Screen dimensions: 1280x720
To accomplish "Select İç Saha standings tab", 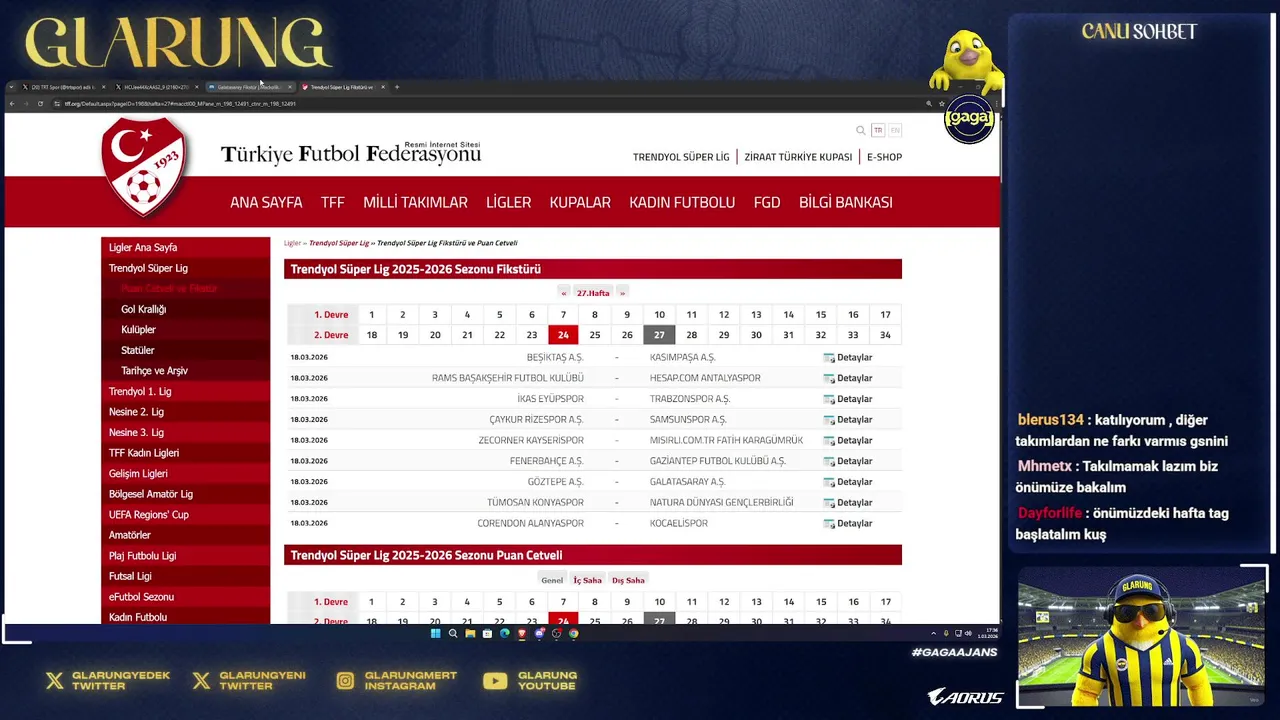I will coord(587,580).
